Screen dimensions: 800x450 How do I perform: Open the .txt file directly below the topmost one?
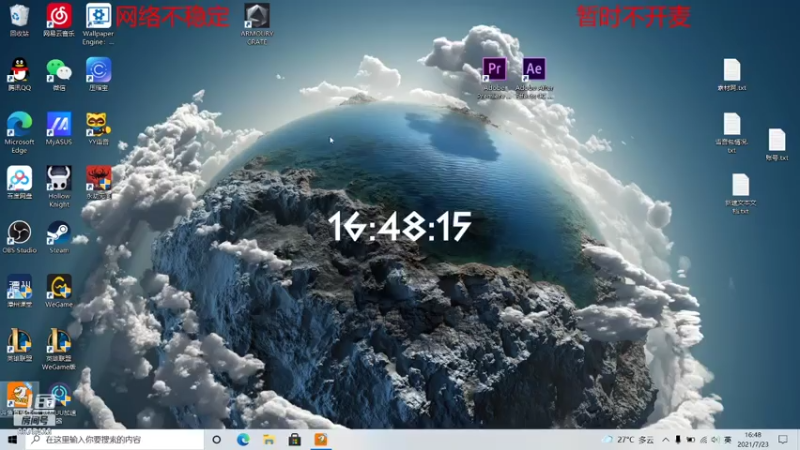pos(732,133)
